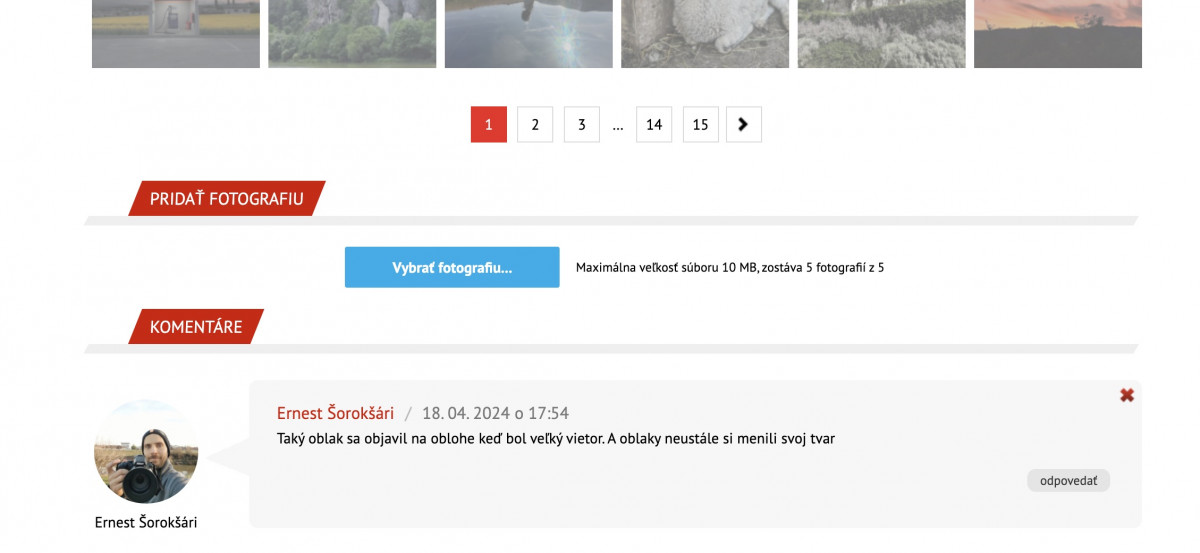Open Ernest Šorokšári author link in comment
The image size is (1200, 553).
click(335, 413)
